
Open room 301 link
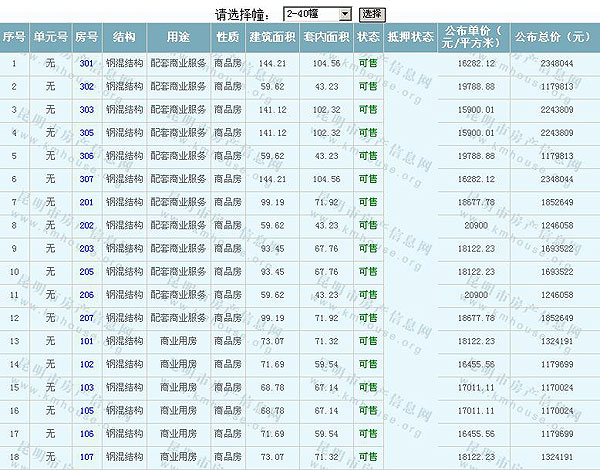(x=86, y=63)
